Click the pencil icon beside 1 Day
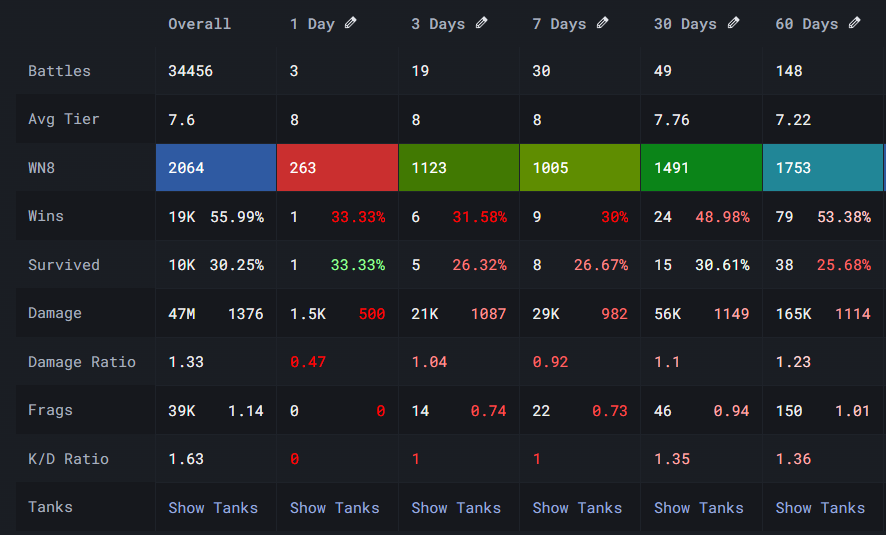The width and height of the screenshot is (886, 535). 350,23
